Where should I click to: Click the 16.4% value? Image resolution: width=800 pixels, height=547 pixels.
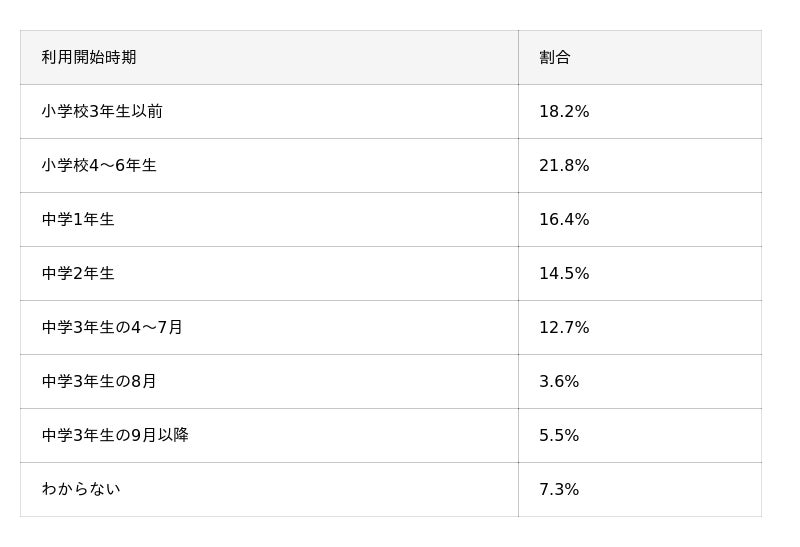pos(564,220)
